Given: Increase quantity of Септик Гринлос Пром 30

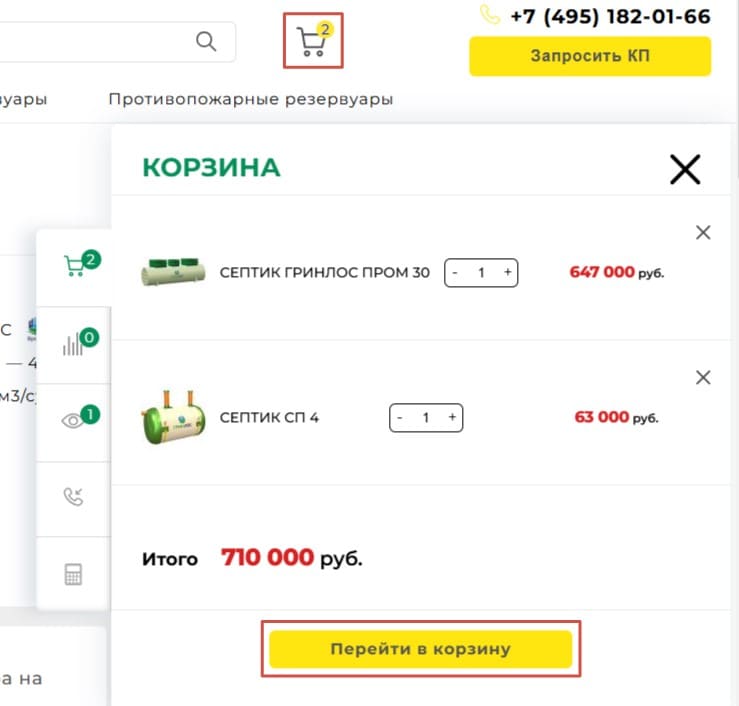Looking at the screenshot, I should click(508, 272).
